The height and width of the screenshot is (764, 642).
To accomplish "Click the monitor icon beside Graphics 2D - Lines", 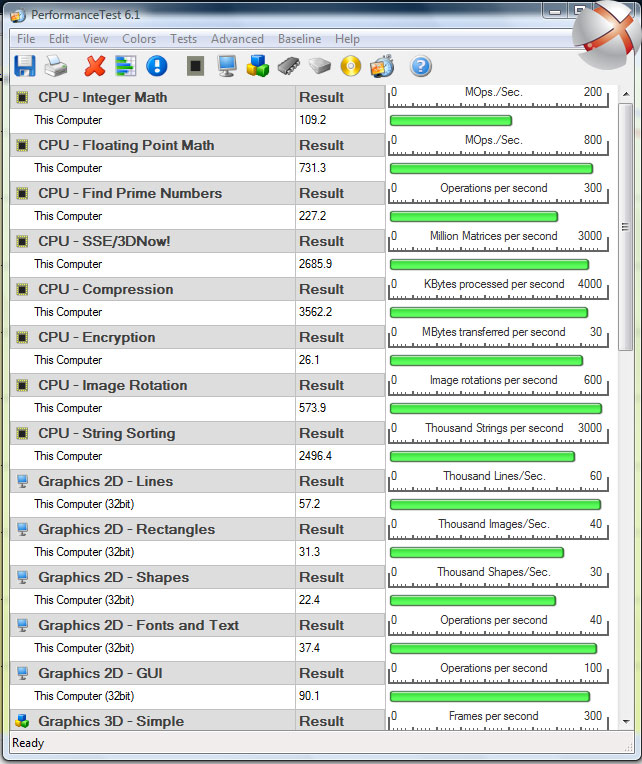I will pos(22,481).
